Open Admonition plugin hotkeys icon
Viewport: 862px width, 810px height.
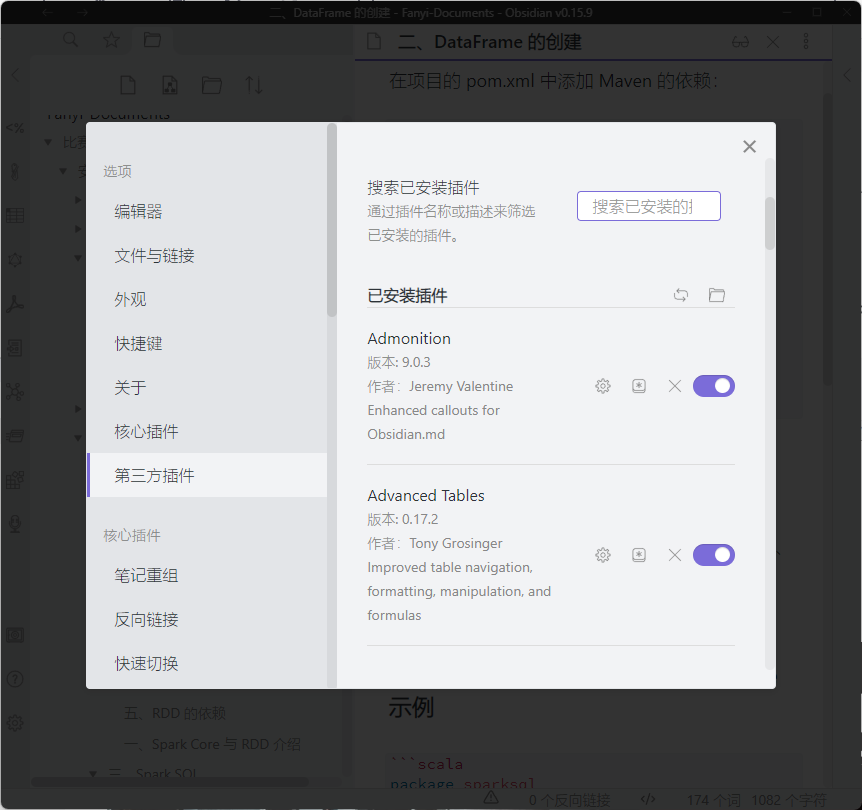[x=638, y=386]
